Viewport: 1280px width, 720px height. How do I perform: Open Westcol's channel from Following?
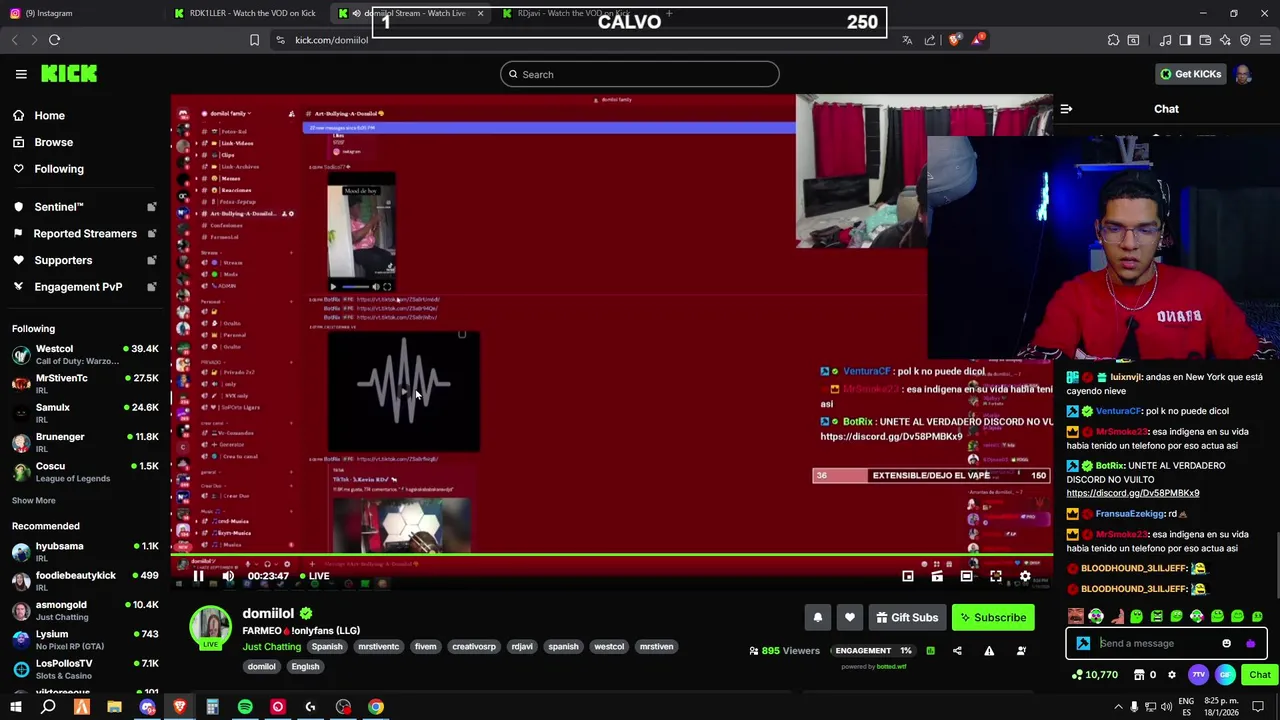pyautogui.click(x=85, y=354)
